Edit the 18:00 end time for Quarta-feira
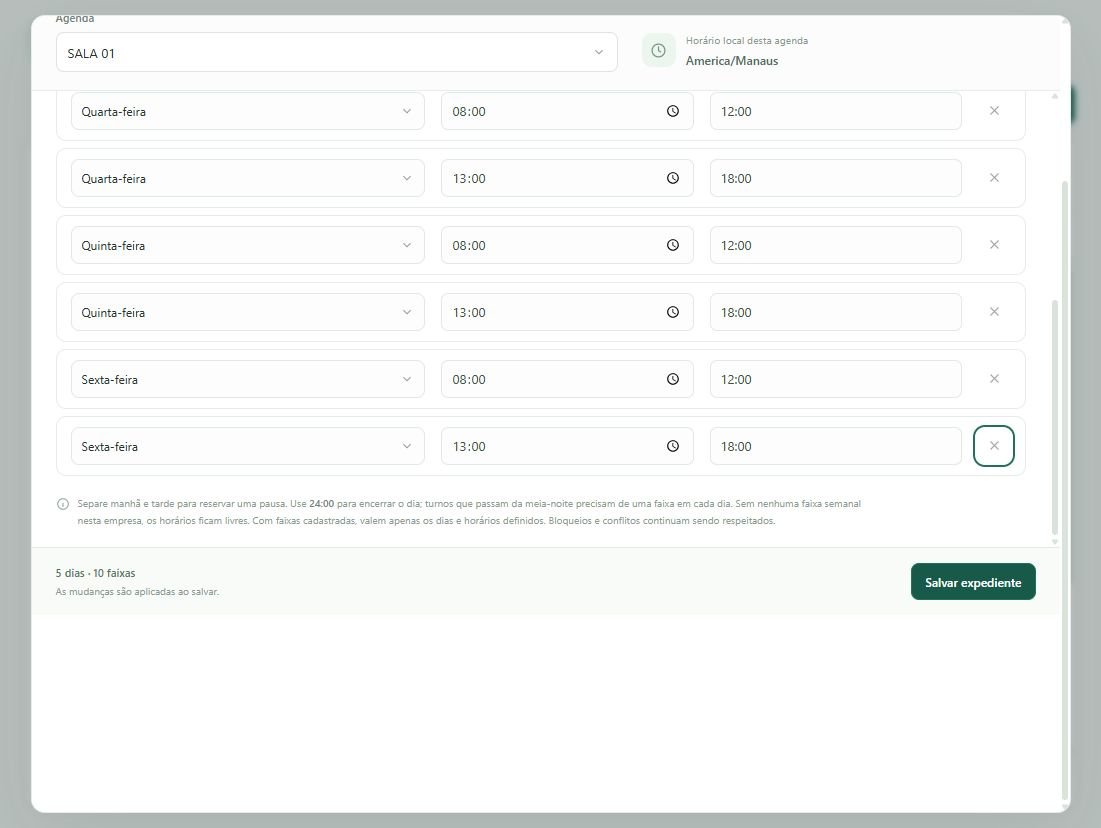Screen dimensions: 1101x828 coord(836,178)
